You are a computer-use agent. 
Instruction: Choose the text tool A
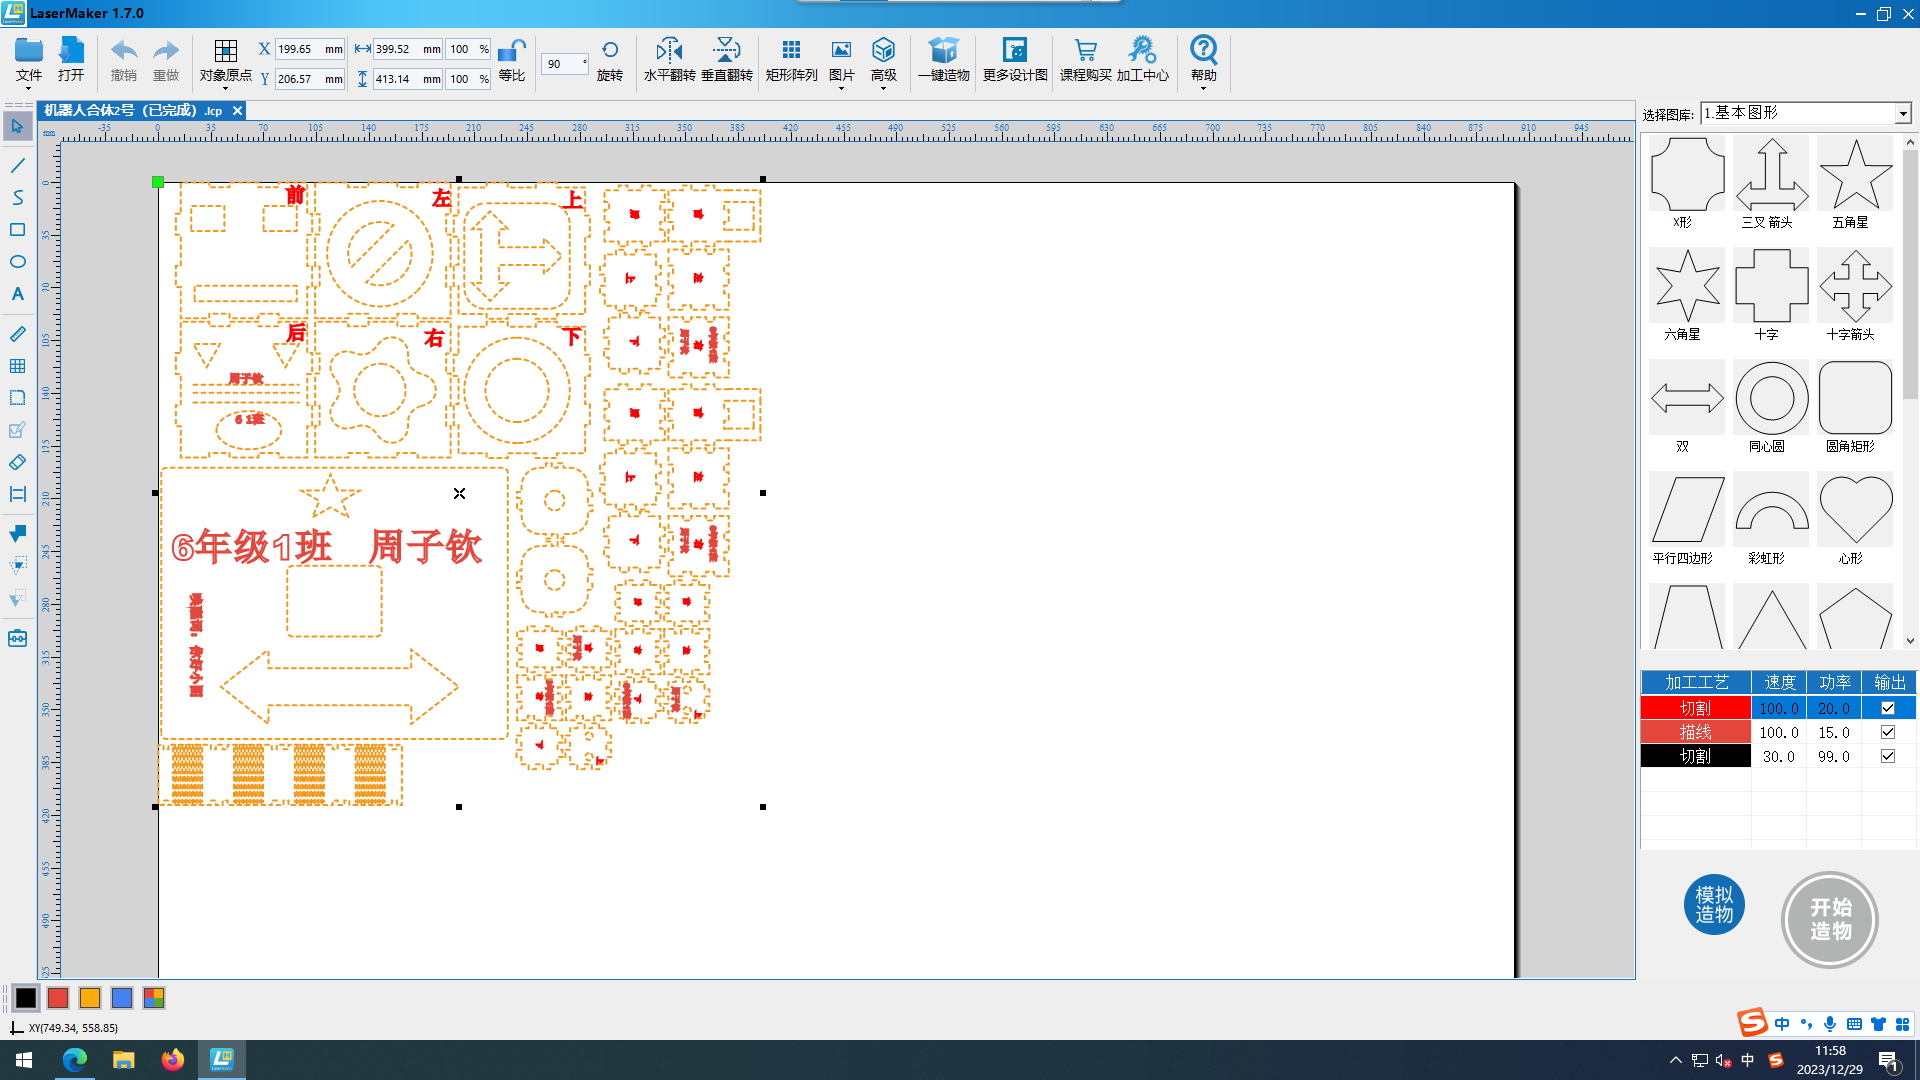(18, 294)
